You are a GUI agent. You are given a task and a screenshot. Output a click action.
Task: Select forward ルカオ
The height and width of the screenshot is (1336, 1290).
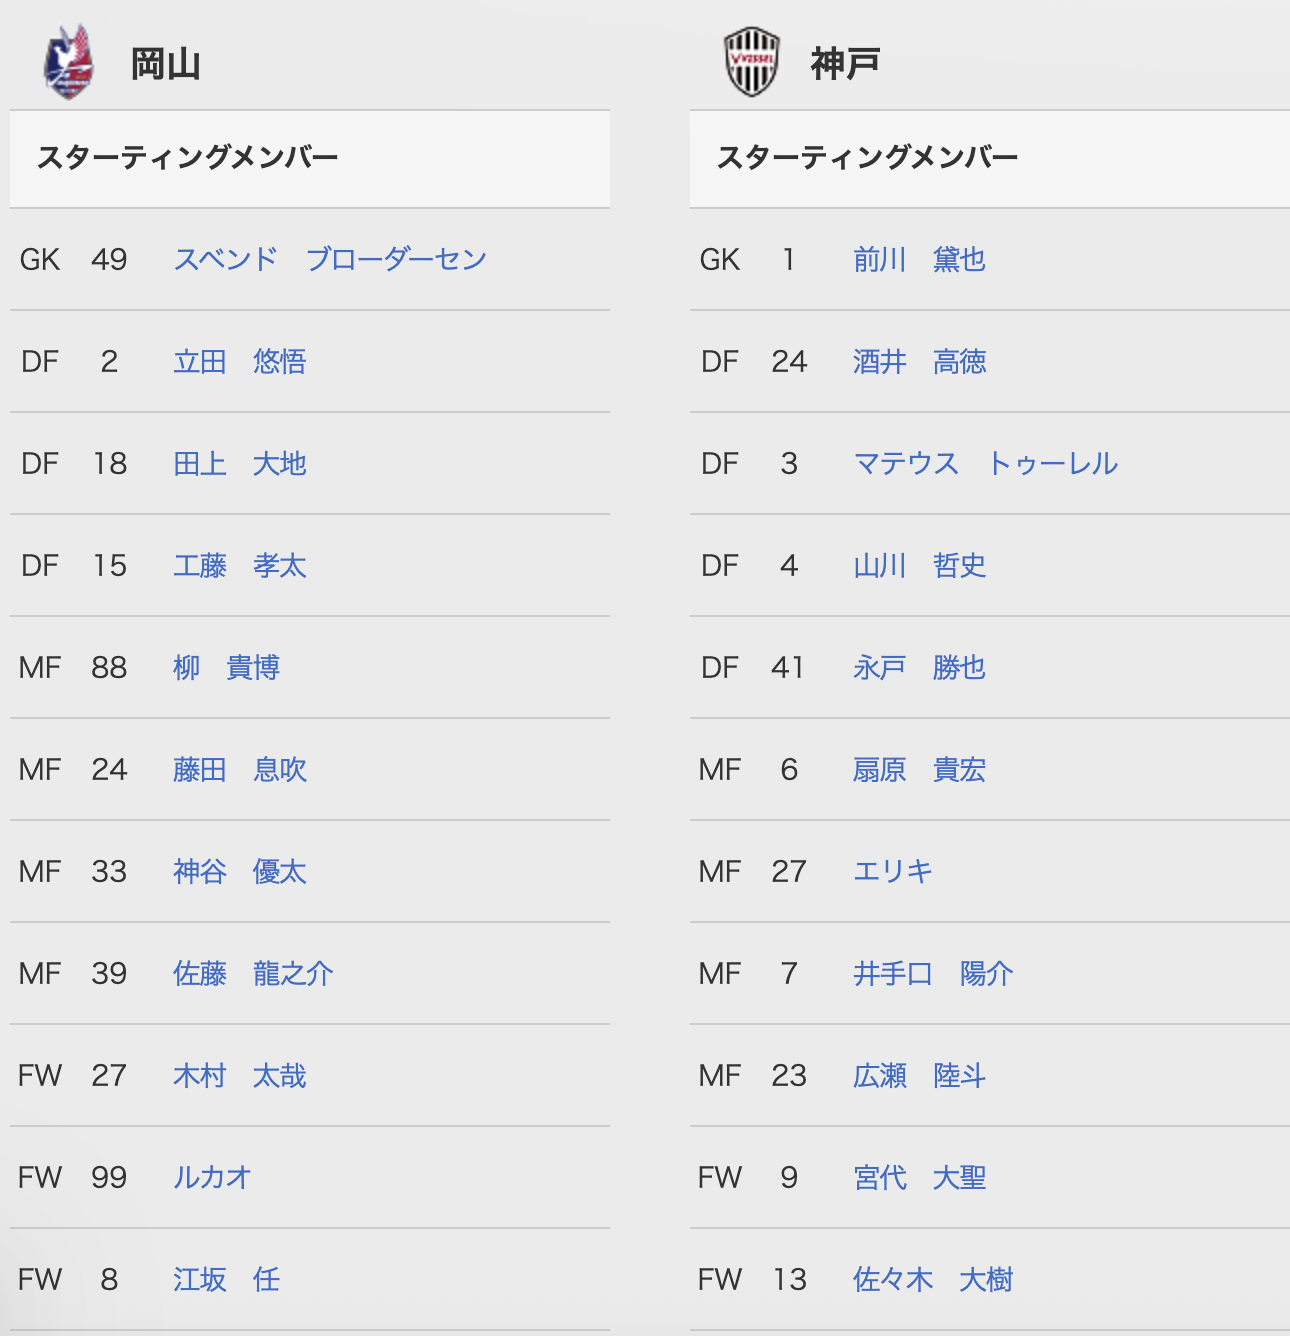[212, 1177]
